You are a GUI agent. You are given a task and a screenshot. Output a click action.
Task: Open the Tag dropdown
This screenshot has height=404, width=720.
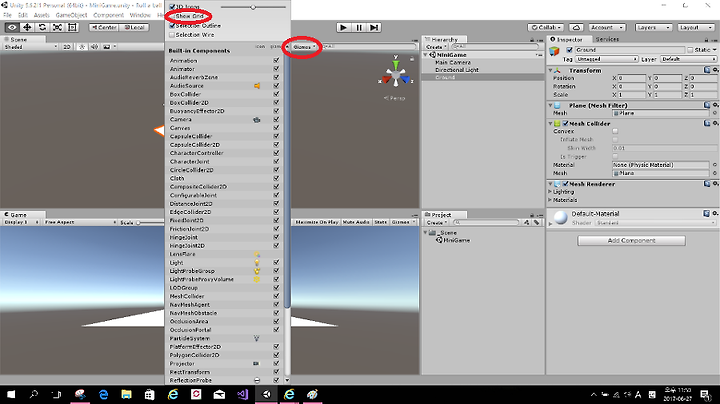pyautogui.click(x=607, y=59)
